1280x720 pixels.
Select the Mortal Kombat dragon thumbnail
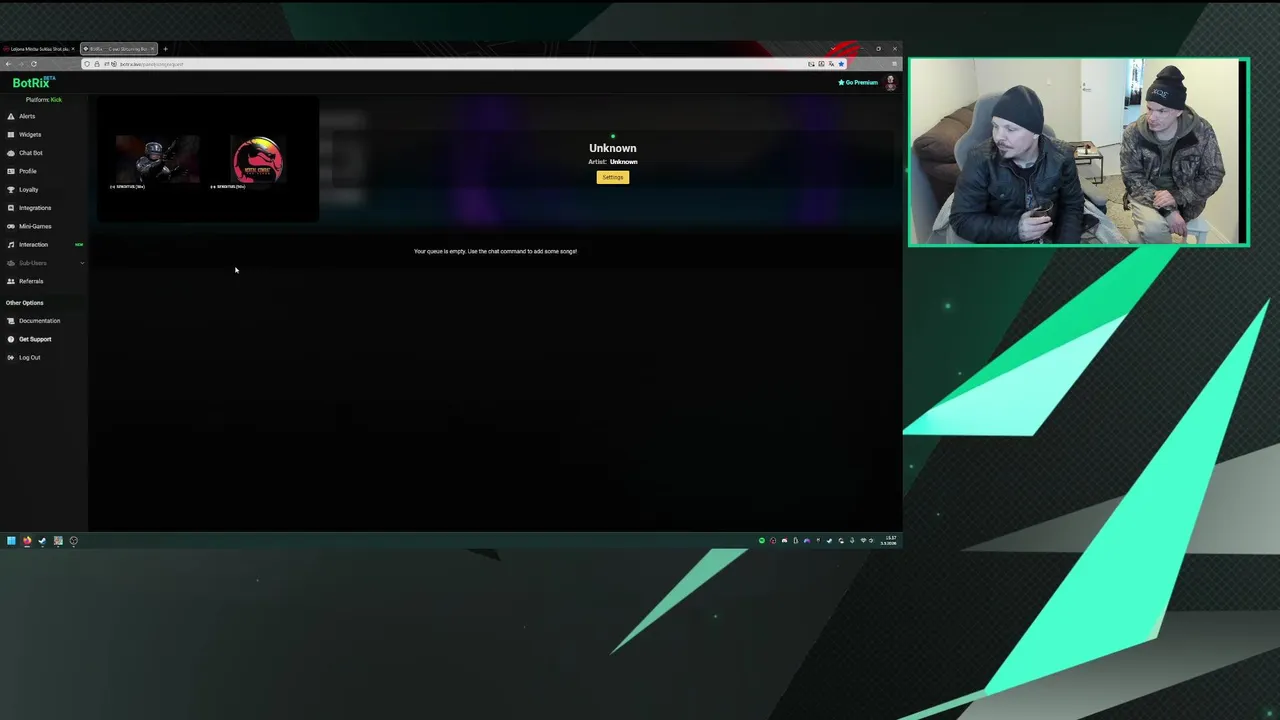point(258,160)
